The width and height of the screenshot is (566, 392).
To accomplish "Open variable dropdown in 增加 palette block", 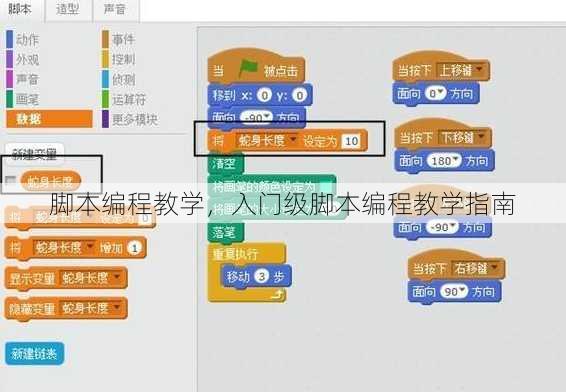I will [90, 247].
